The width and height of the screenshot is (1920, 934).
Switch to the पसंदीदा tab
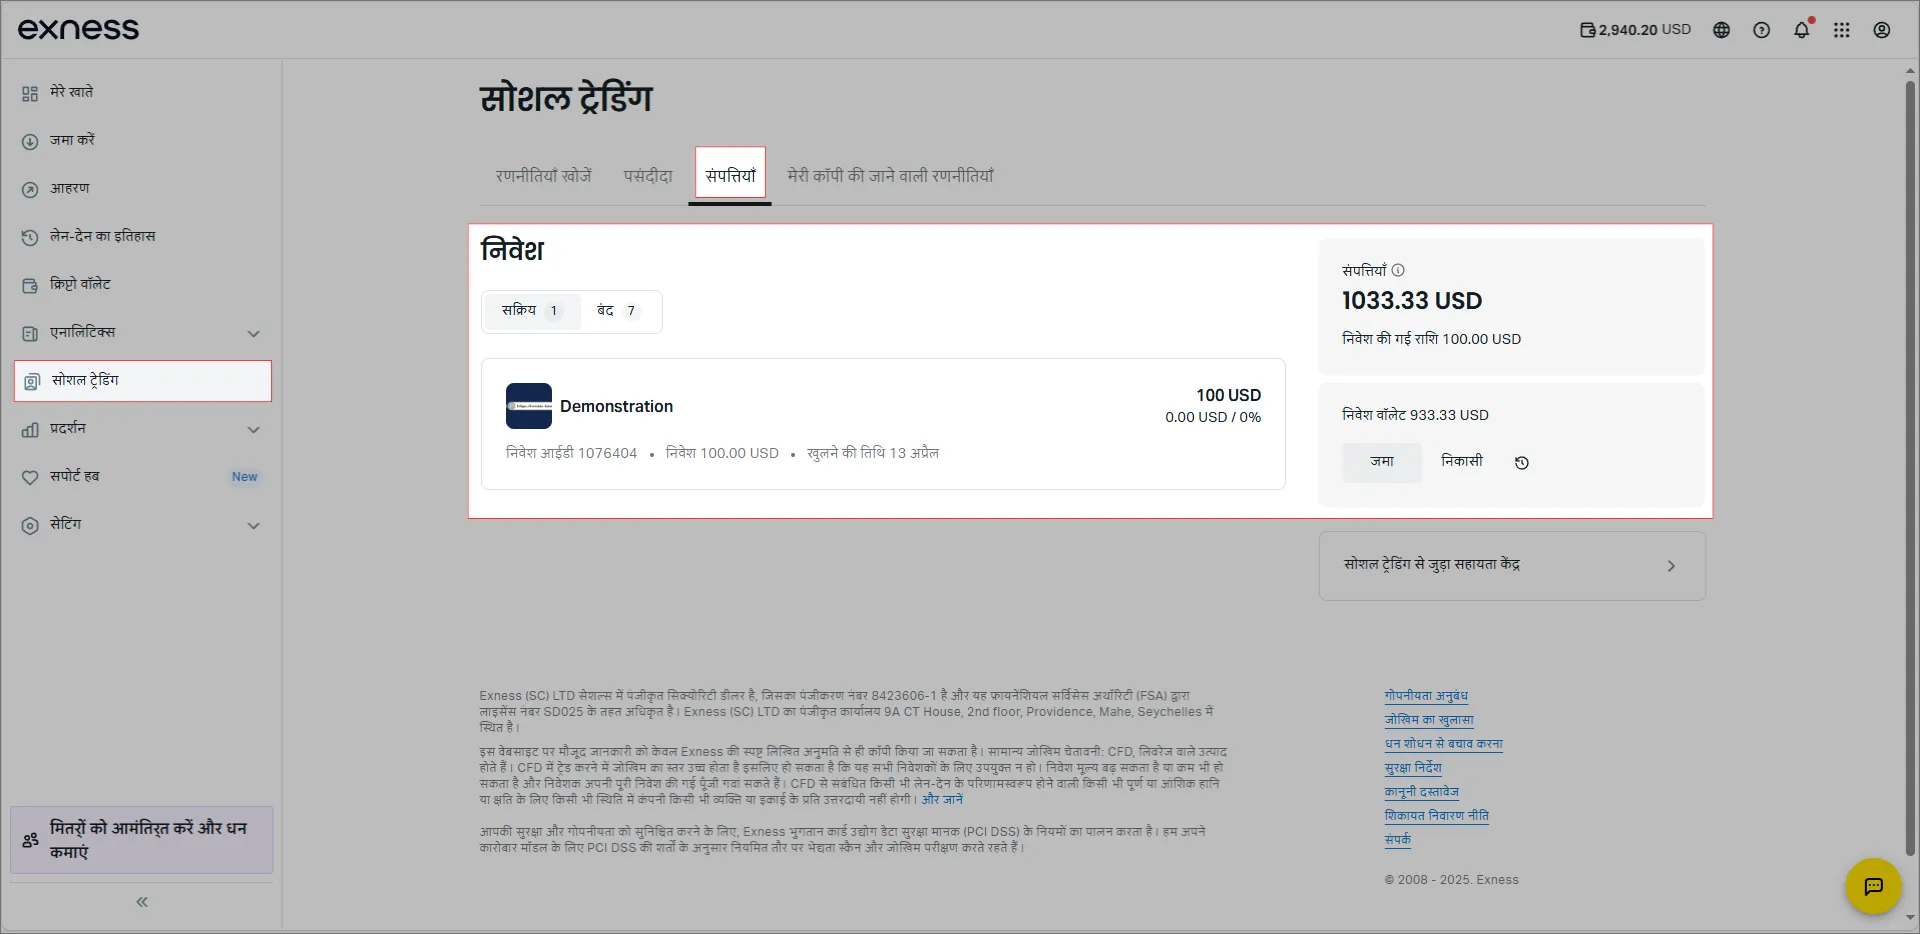[x=648, y=176]
